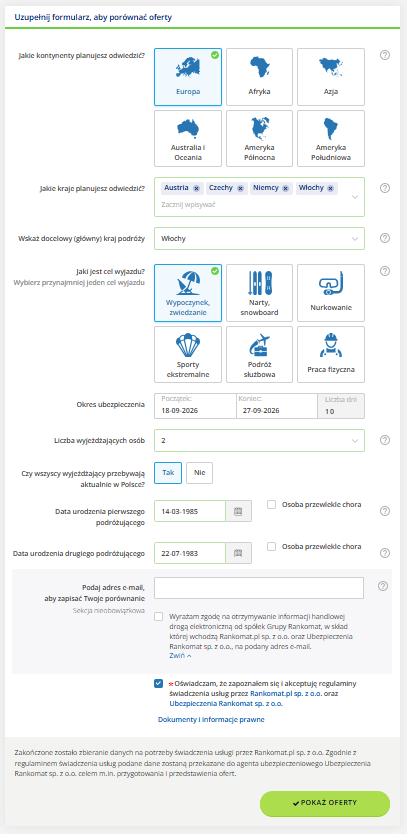The width and height of the screenshot is (407, 834).
Task: Choose the Nurkowanie diving mask tile
Action: 331,293
